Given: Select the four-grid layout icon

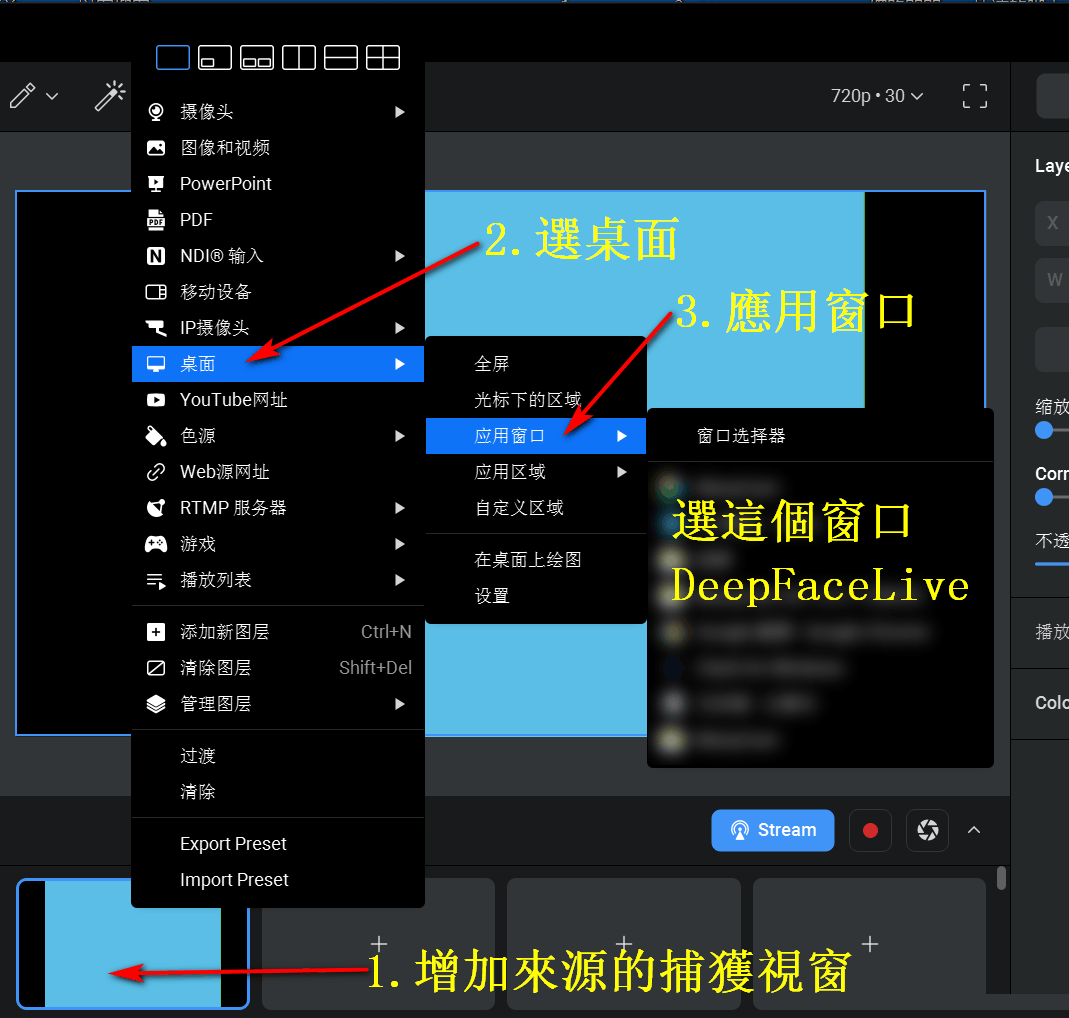Looking at the screenshot, I should tap(382, 58).
